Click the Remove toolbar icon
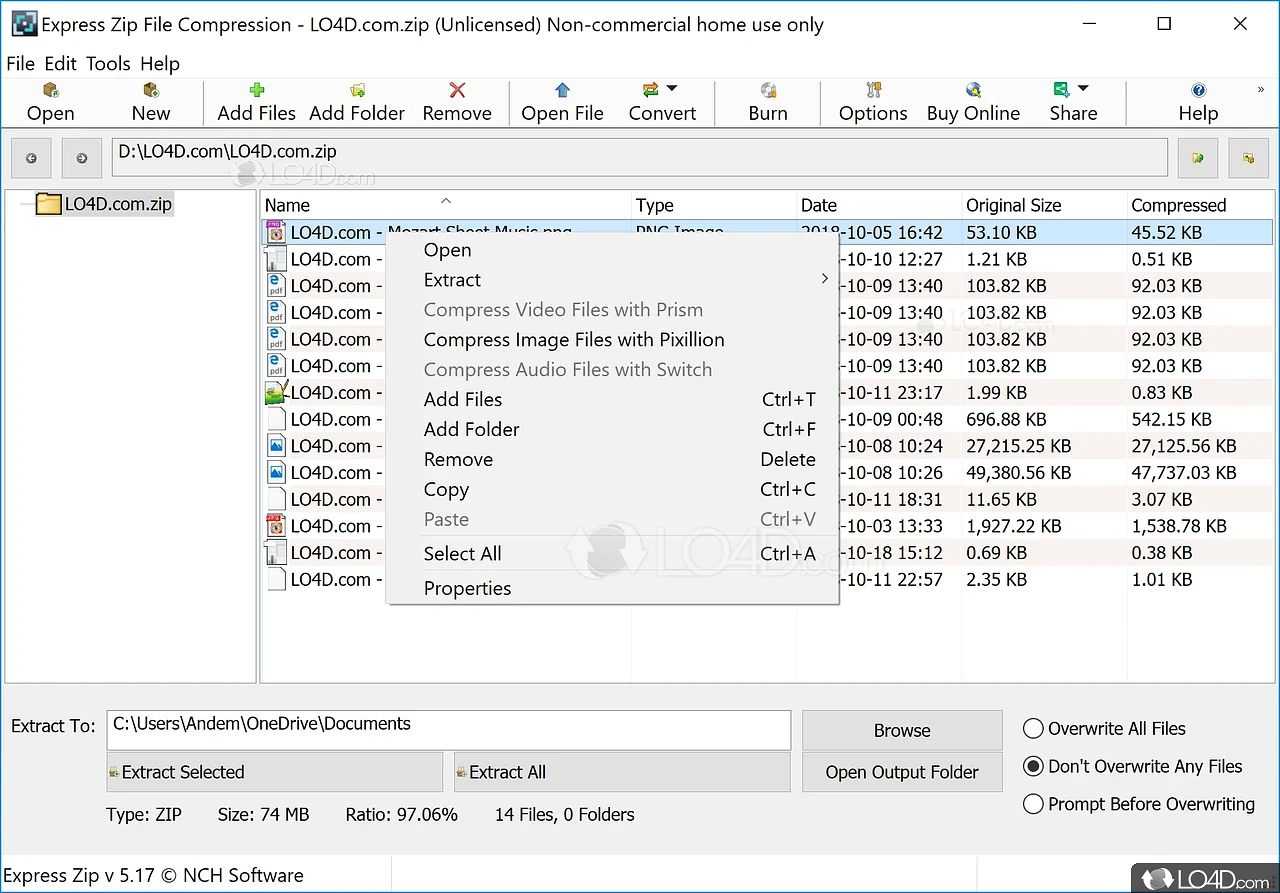1280x893 pixels. click(x=457, y=90)
